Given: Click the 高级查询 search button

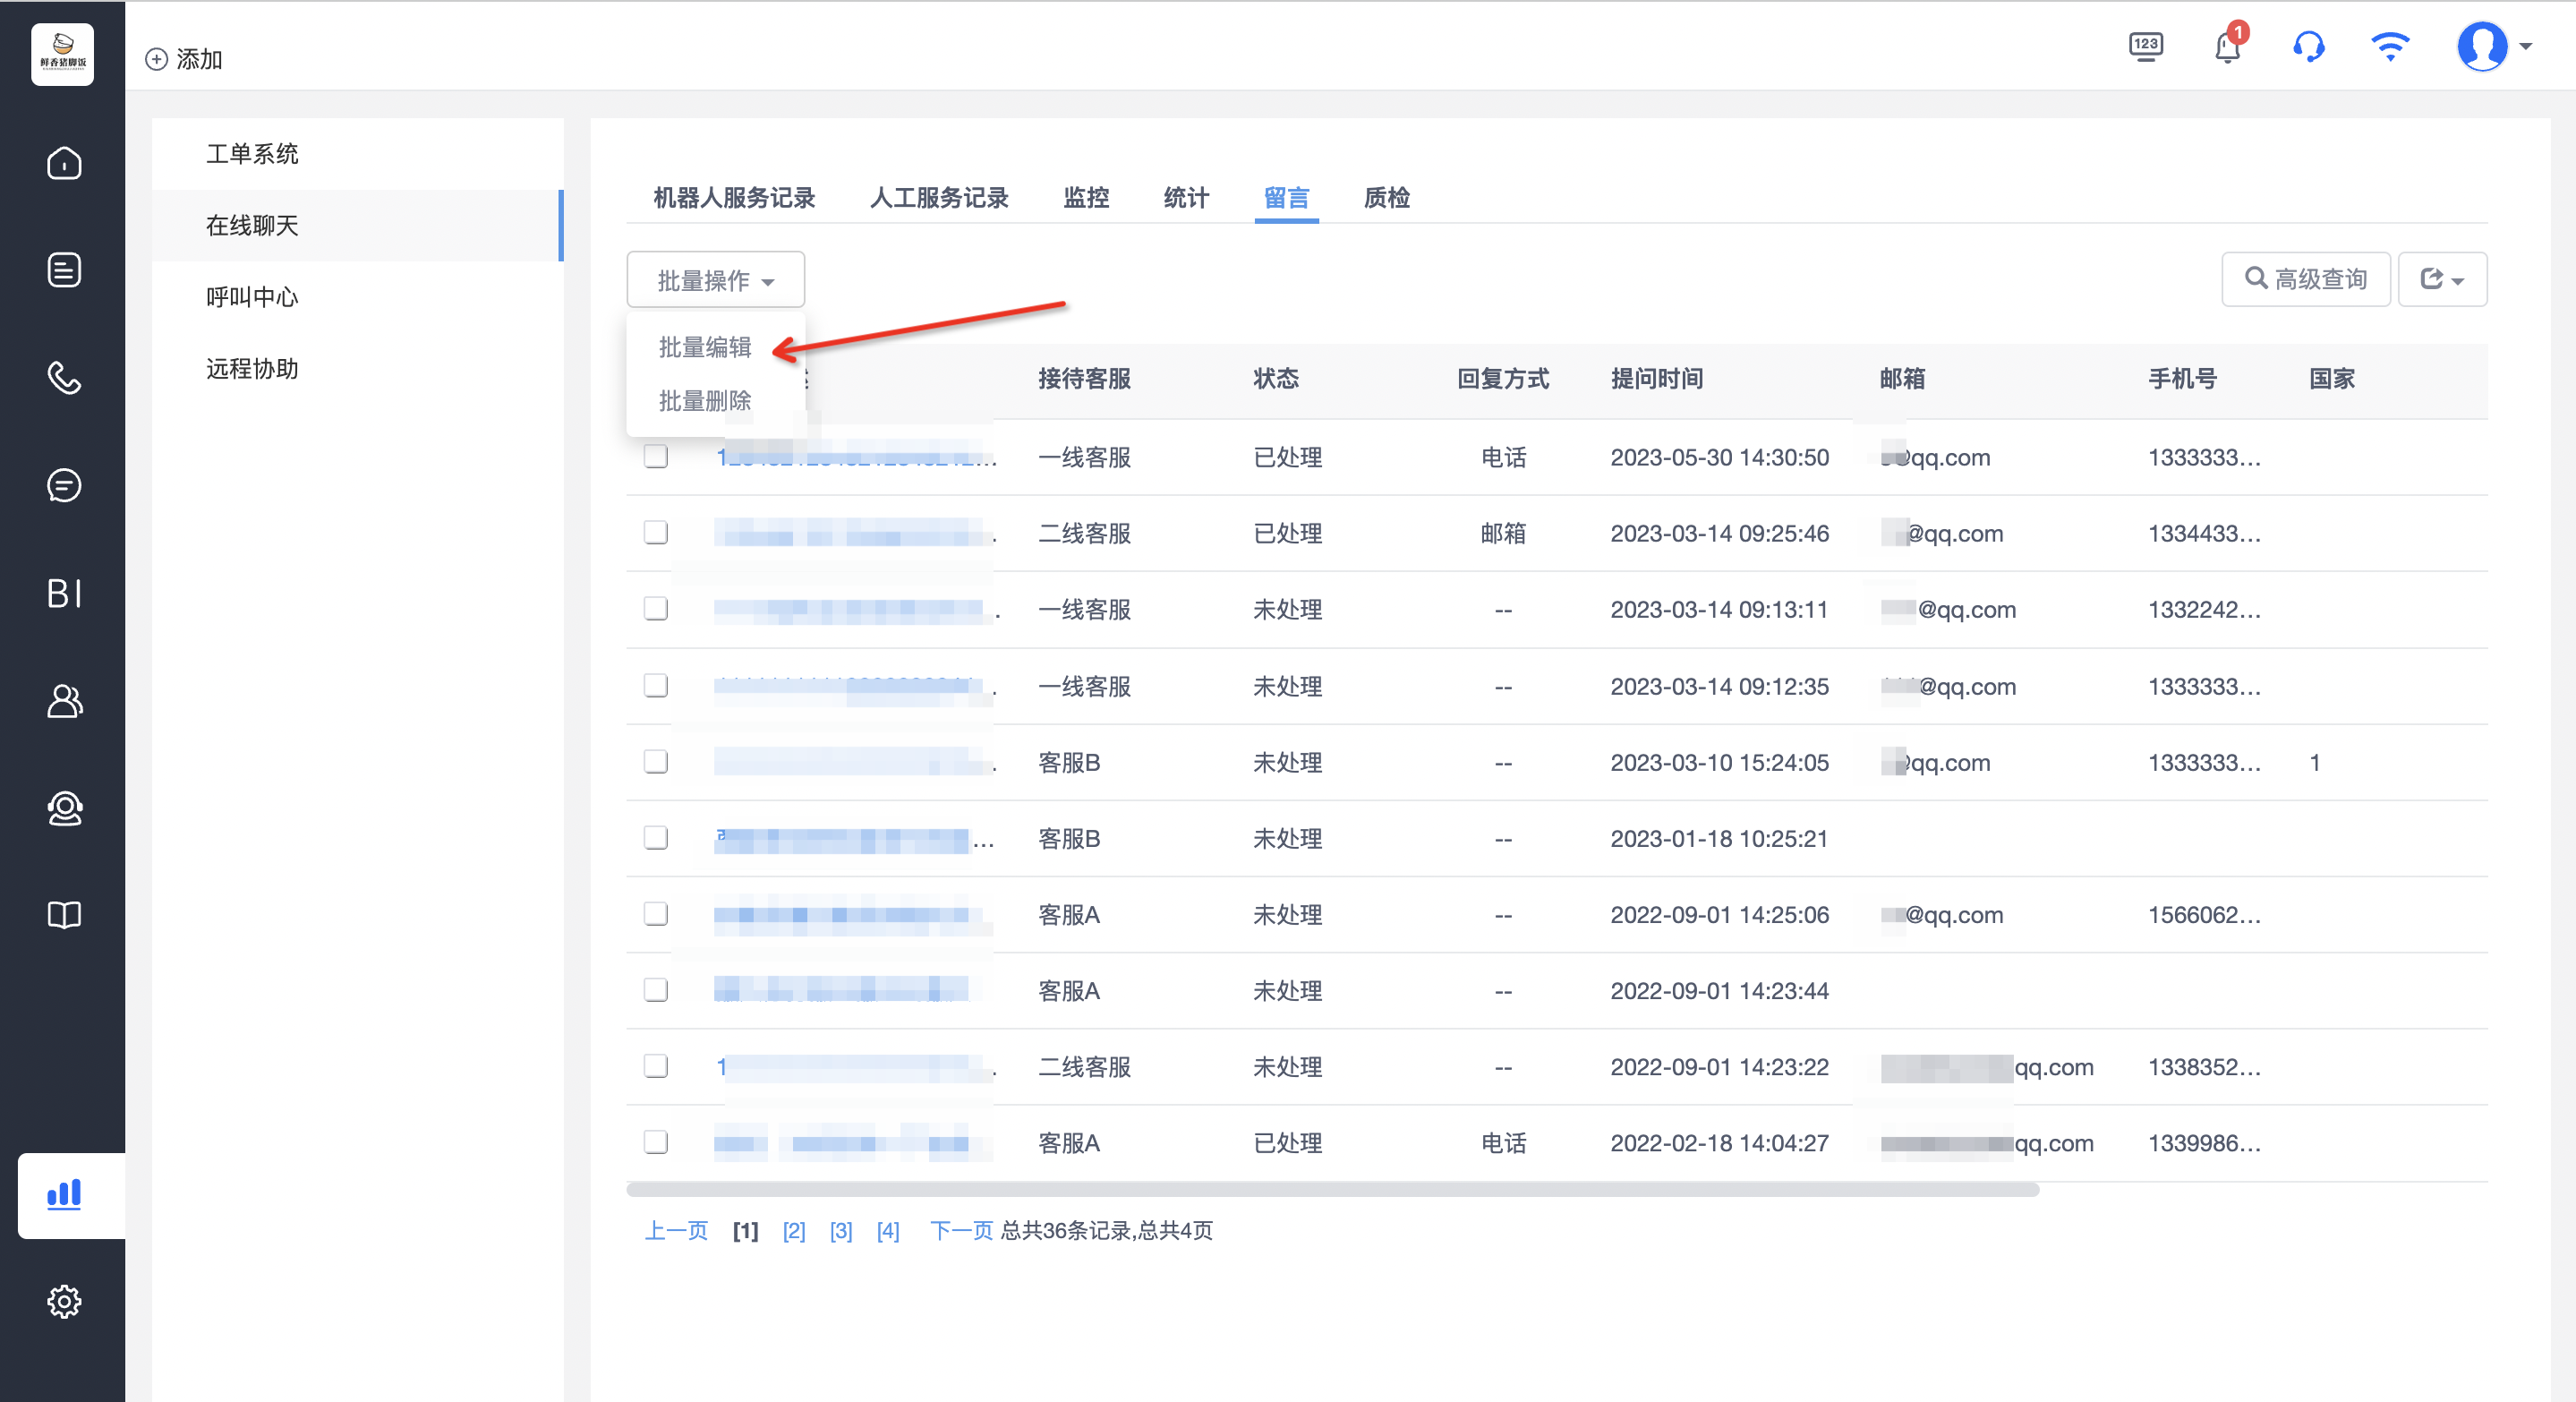Looking at the screenshot, I should pos(2305,279).
